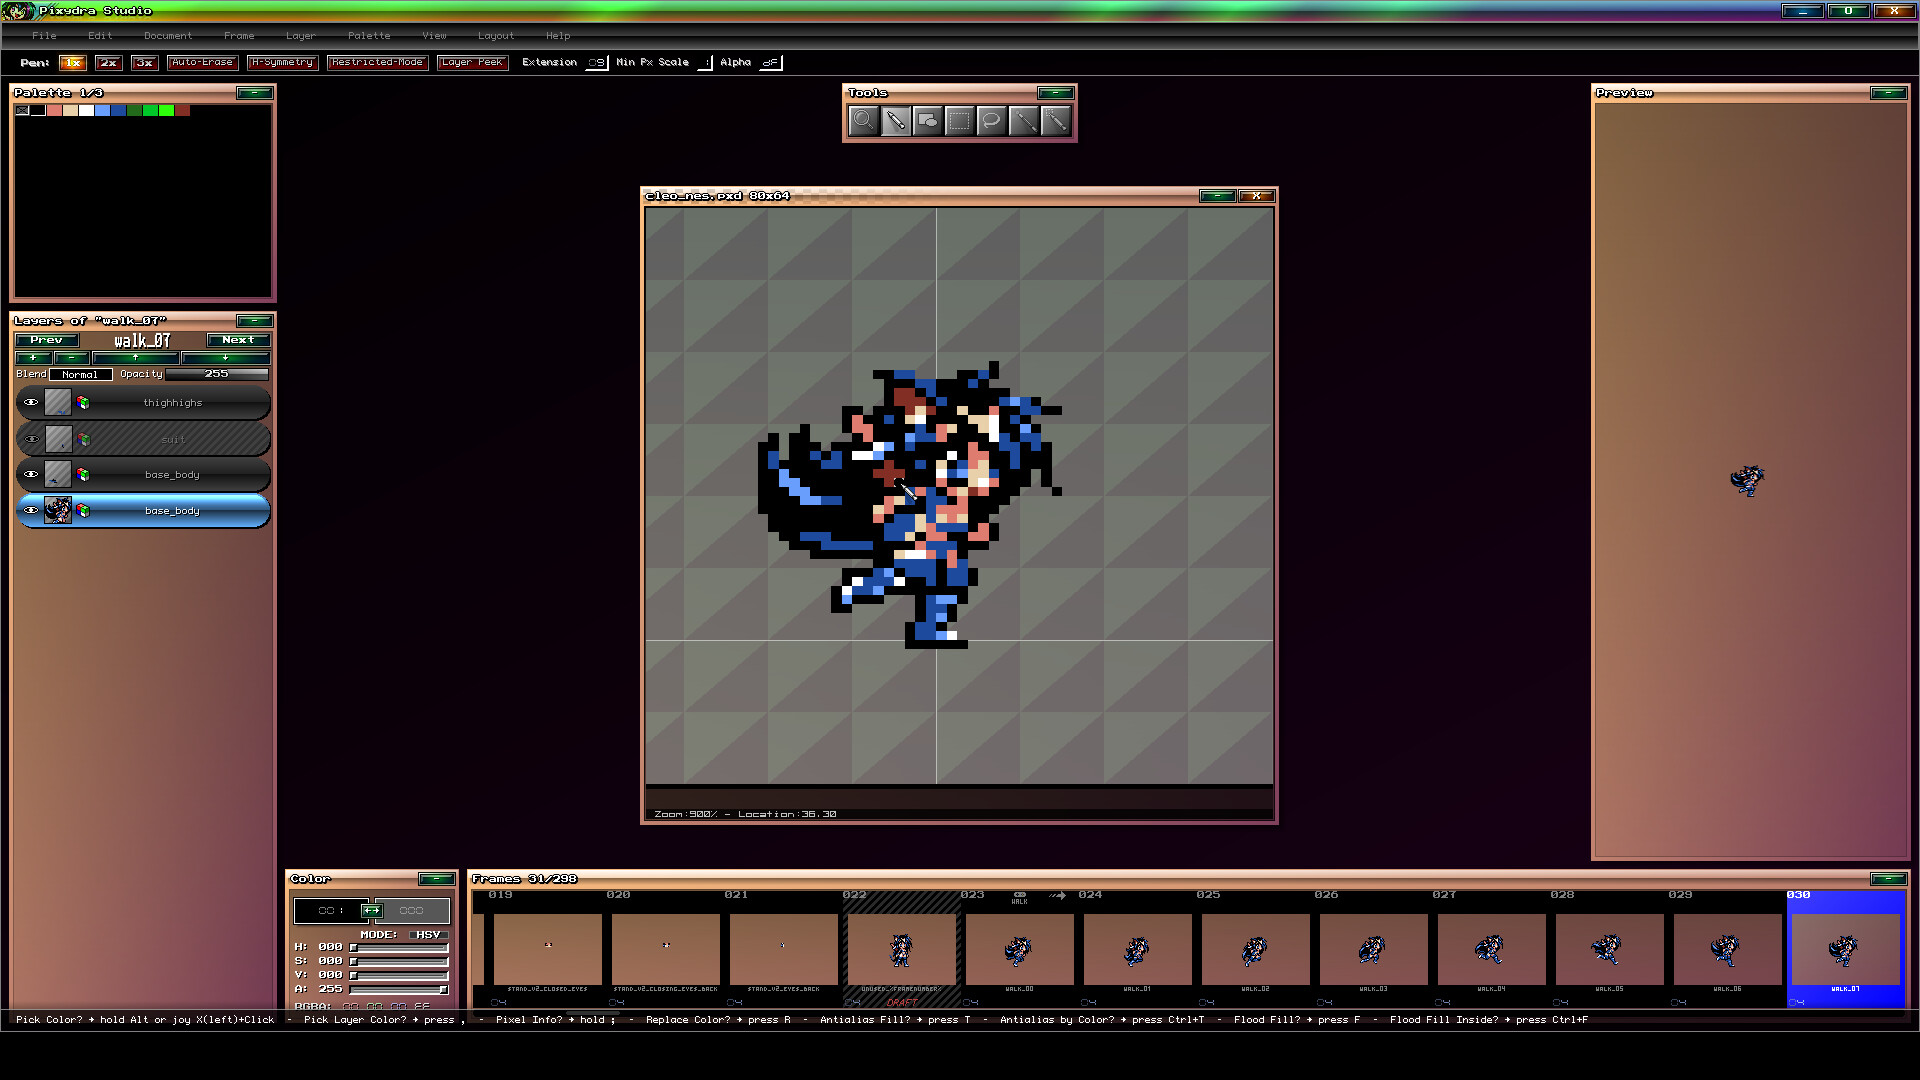Click the Alpha value field
Viewport: 1920px width, 1080px height.
(x=770, y=62)
